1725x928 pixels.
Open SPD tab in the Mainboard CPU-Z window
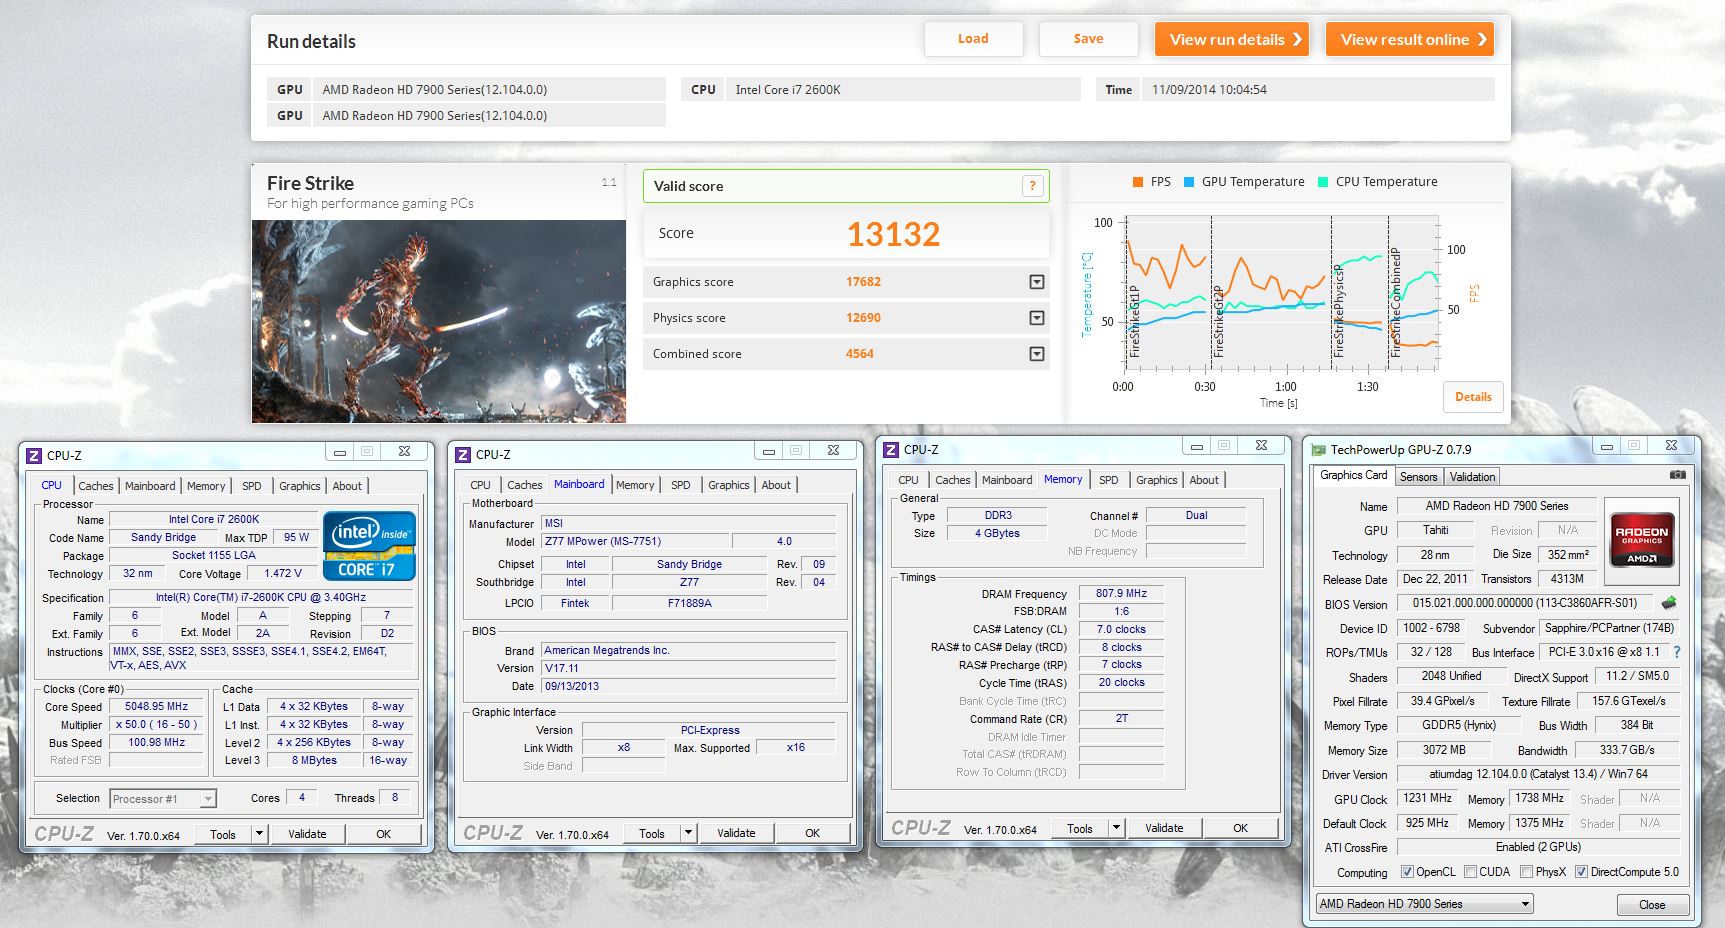(x=681, y=485)
